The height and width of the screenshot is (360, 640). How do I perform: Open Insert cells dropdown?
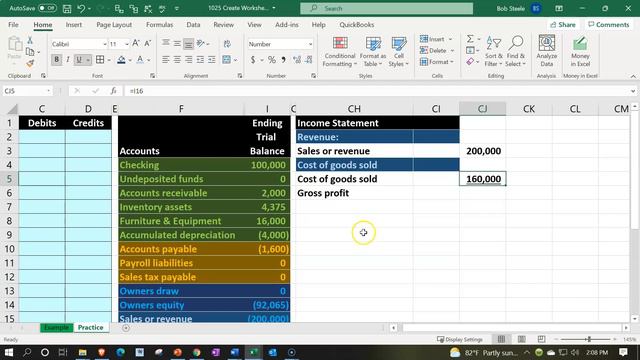point(451,39)
